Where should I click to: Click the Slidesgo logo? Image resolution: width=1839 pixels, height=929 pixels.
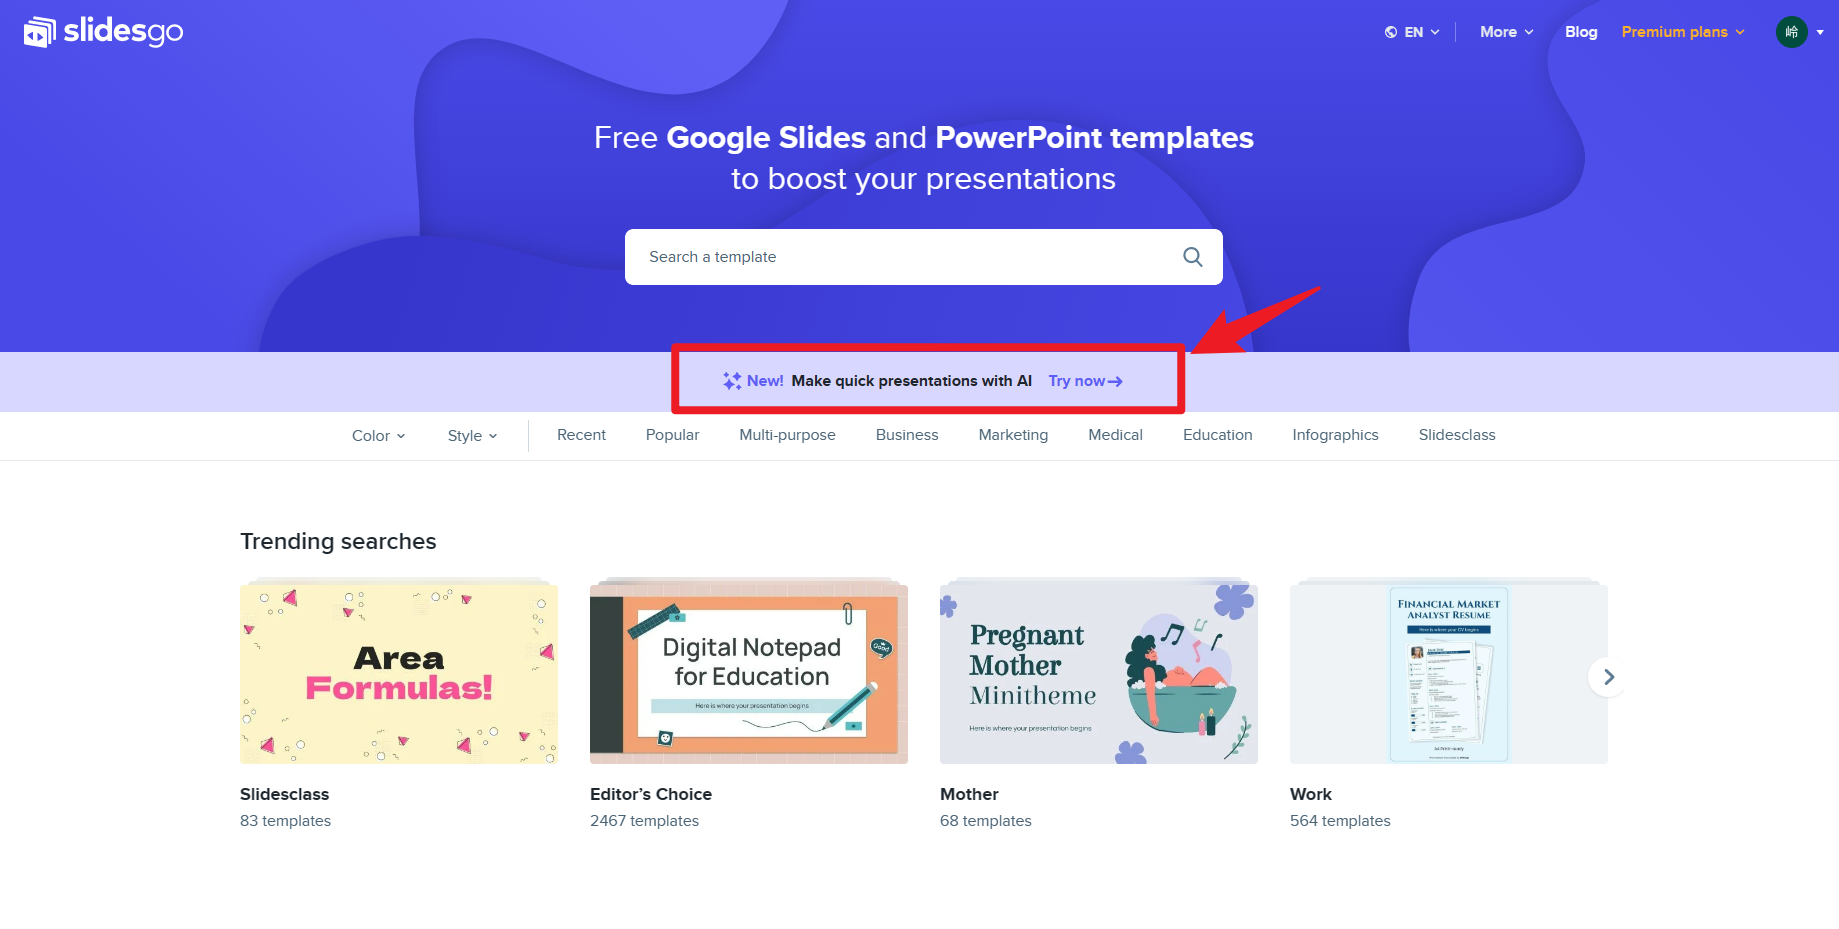(103, 32)
